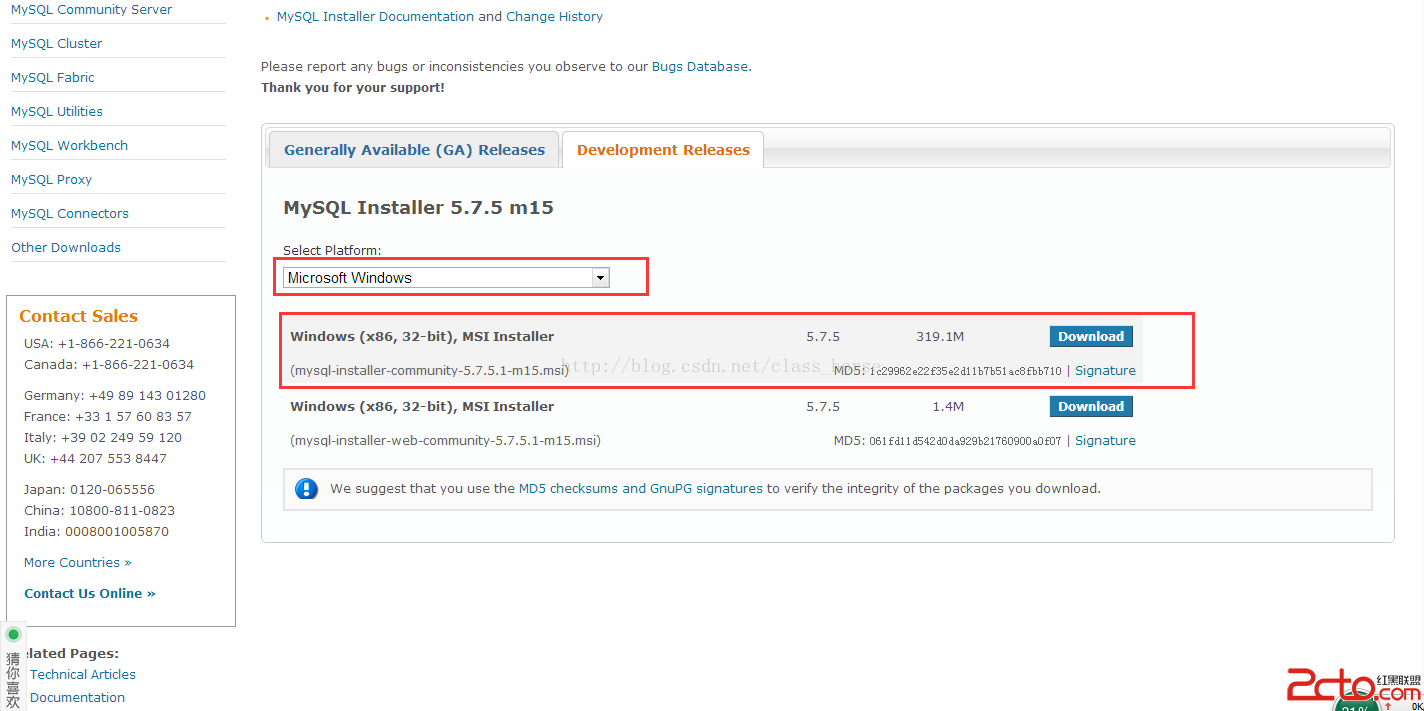Click the Select Platform label

pos(332,251)
